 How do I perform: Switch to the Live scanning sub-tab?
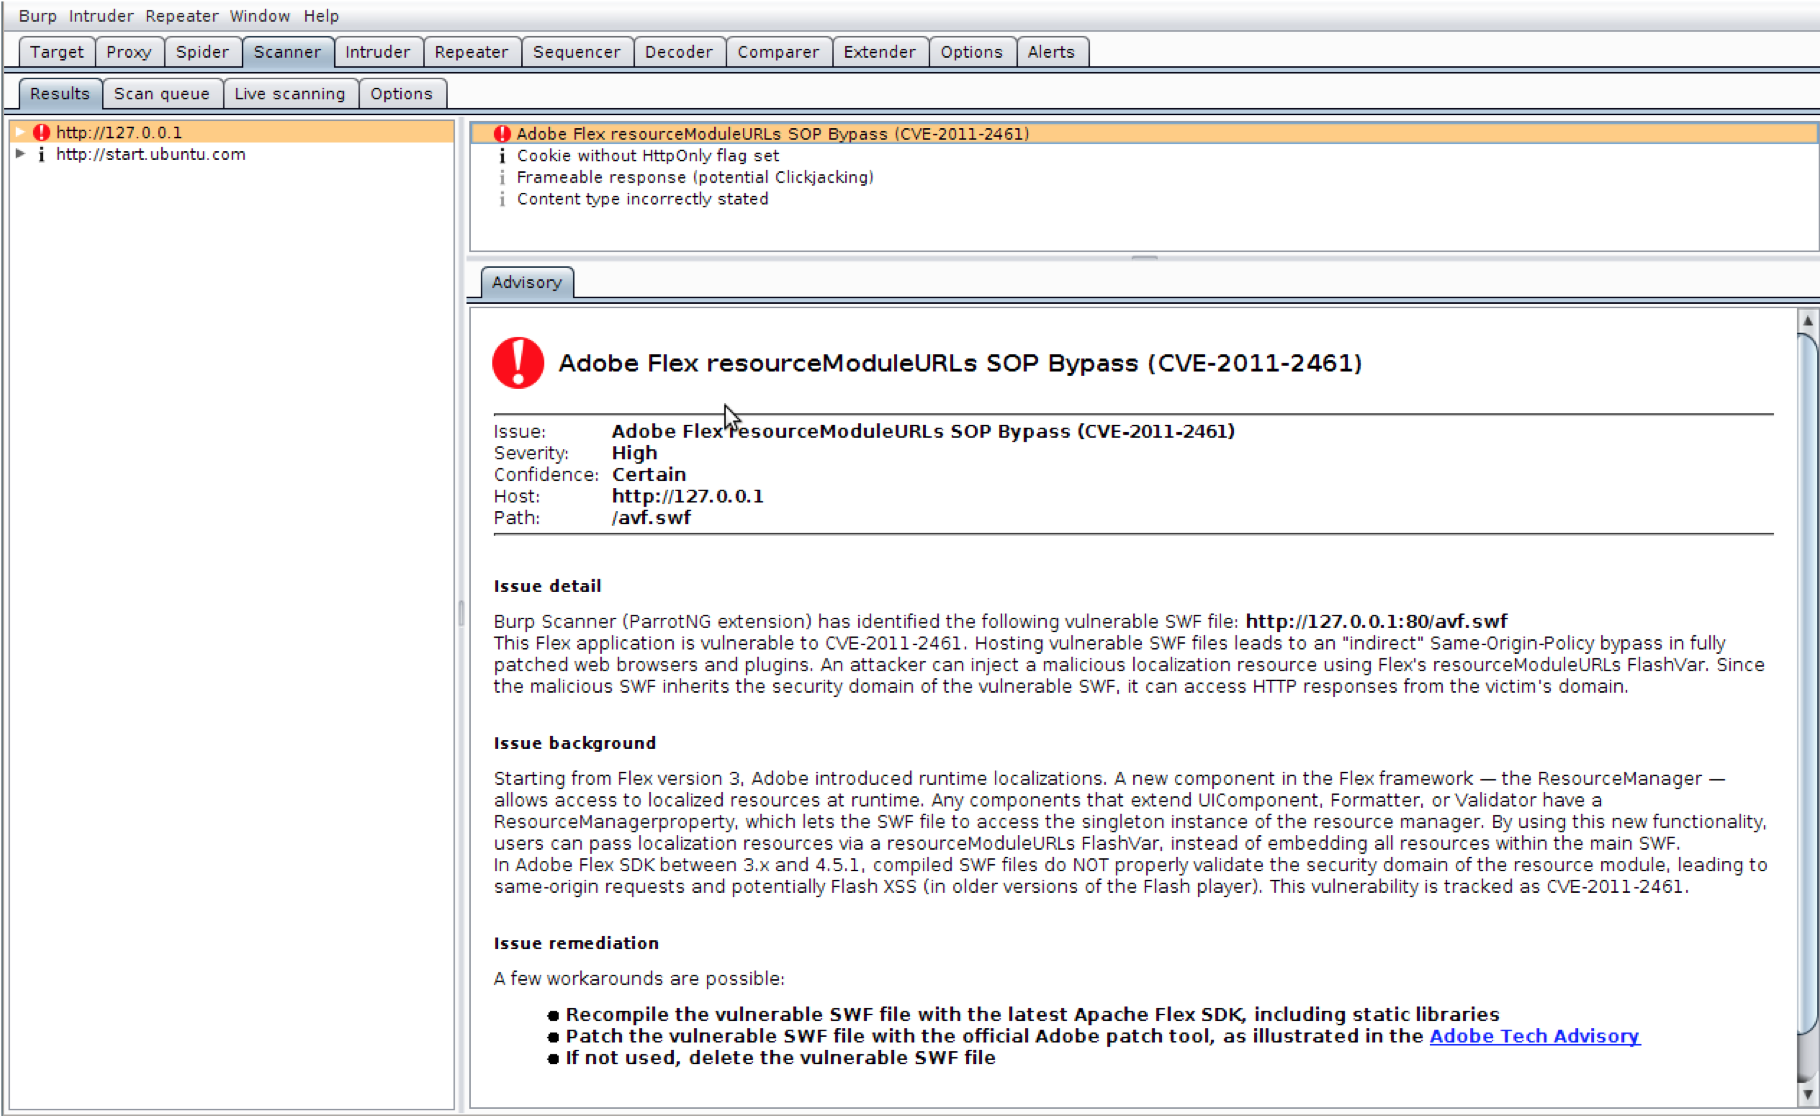point(290,94)
